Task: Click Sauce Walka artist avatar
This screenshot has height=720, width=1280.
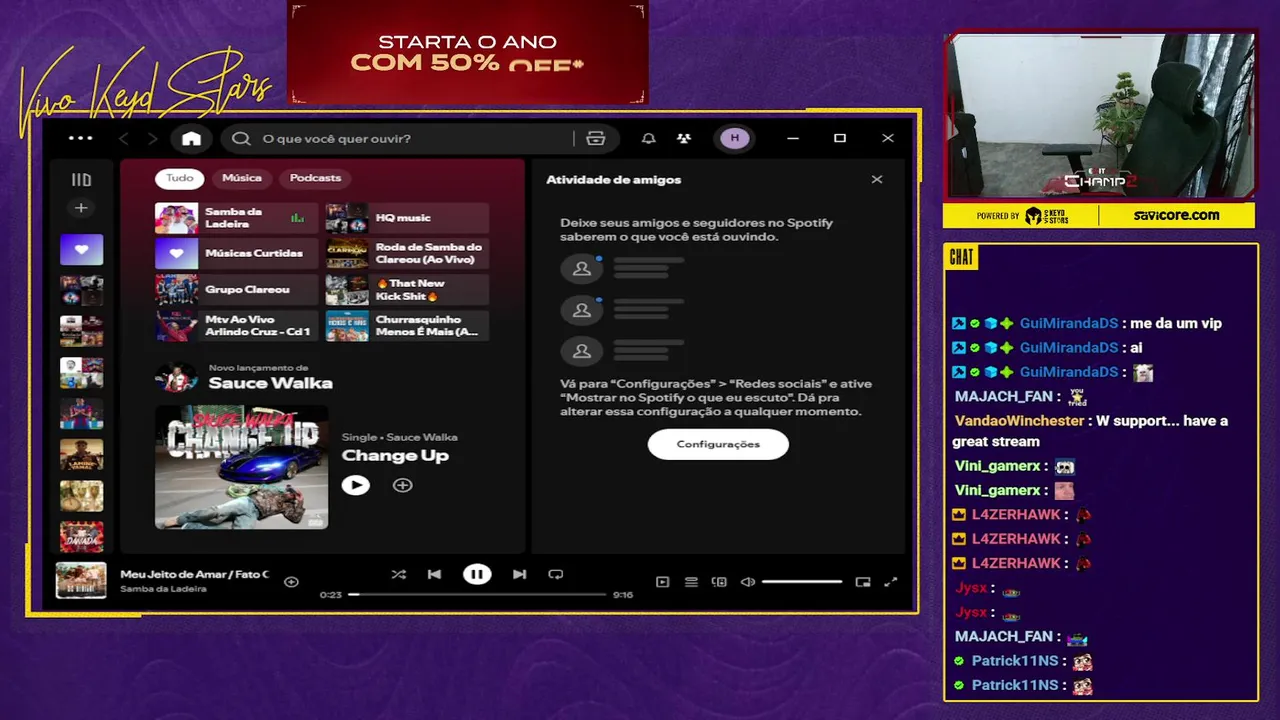Action: tap(176, 377)
